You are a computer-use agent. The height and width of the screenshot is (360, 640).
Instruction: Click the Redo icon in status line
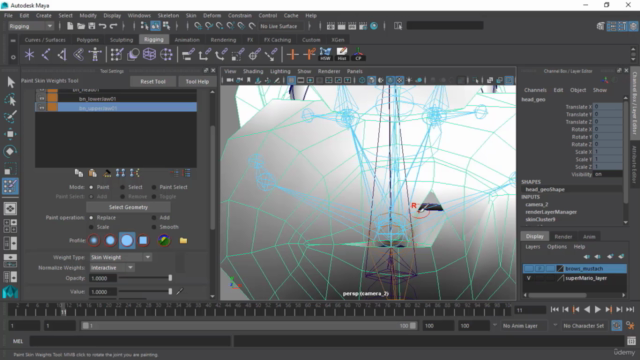point(113,26)
